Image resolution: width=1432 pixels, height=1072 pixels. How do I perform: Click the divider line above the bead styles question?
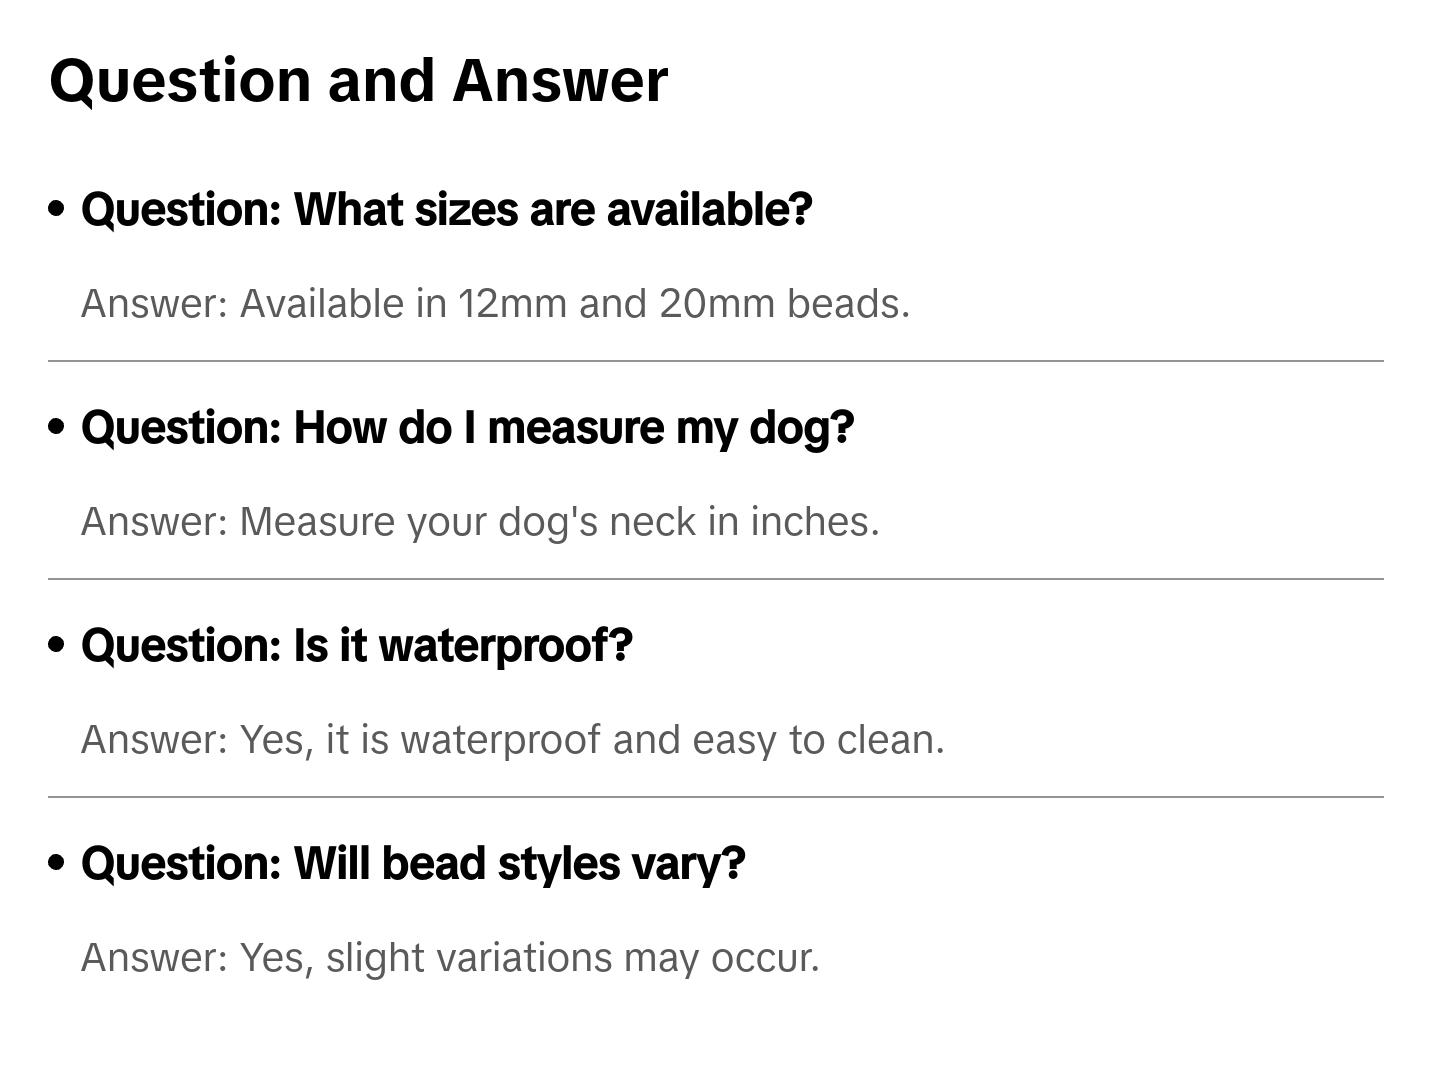(716, 797)
